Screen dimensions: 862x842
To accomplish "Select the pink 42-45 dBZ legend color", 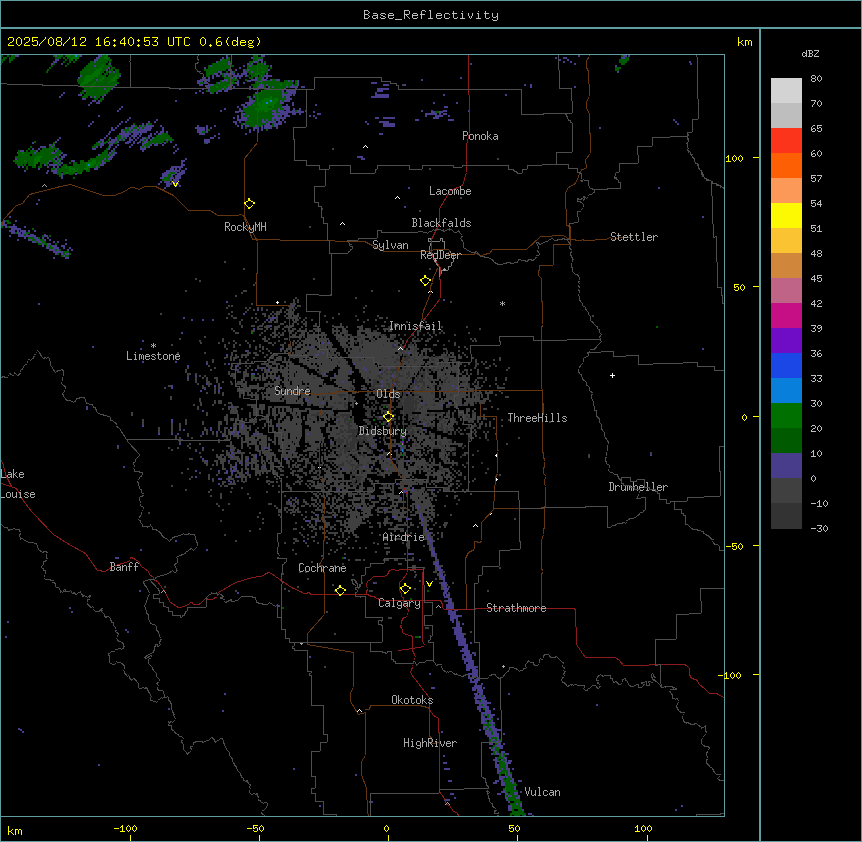I will pos(786,291).
